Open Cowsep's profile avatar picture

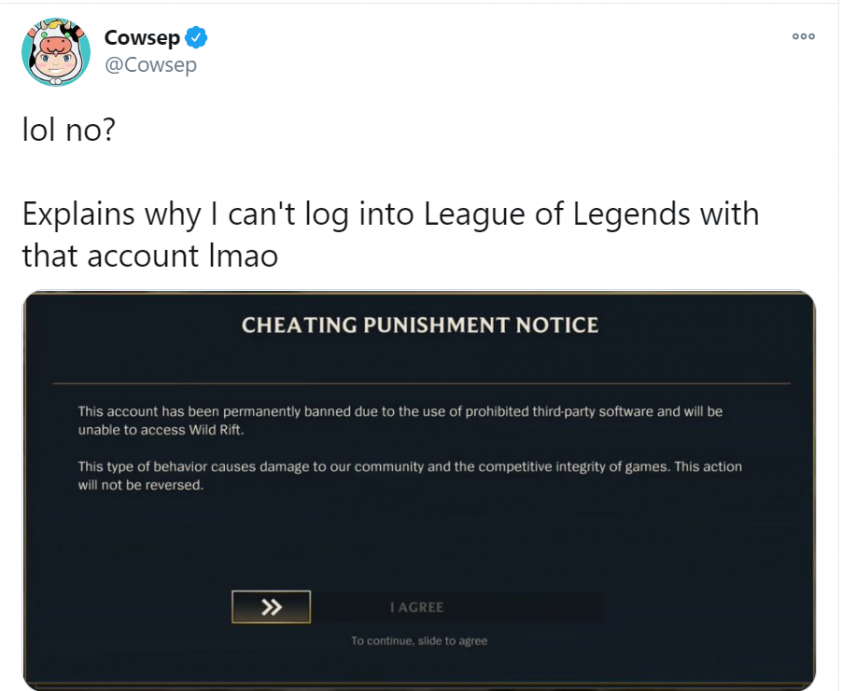click(x=56, y=52)
